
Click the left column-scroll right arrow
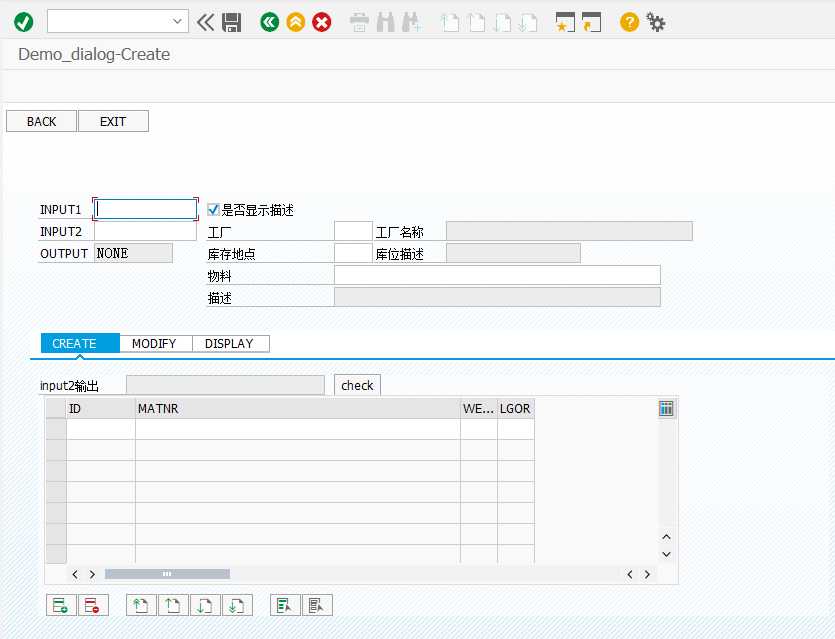pos(92,574)
